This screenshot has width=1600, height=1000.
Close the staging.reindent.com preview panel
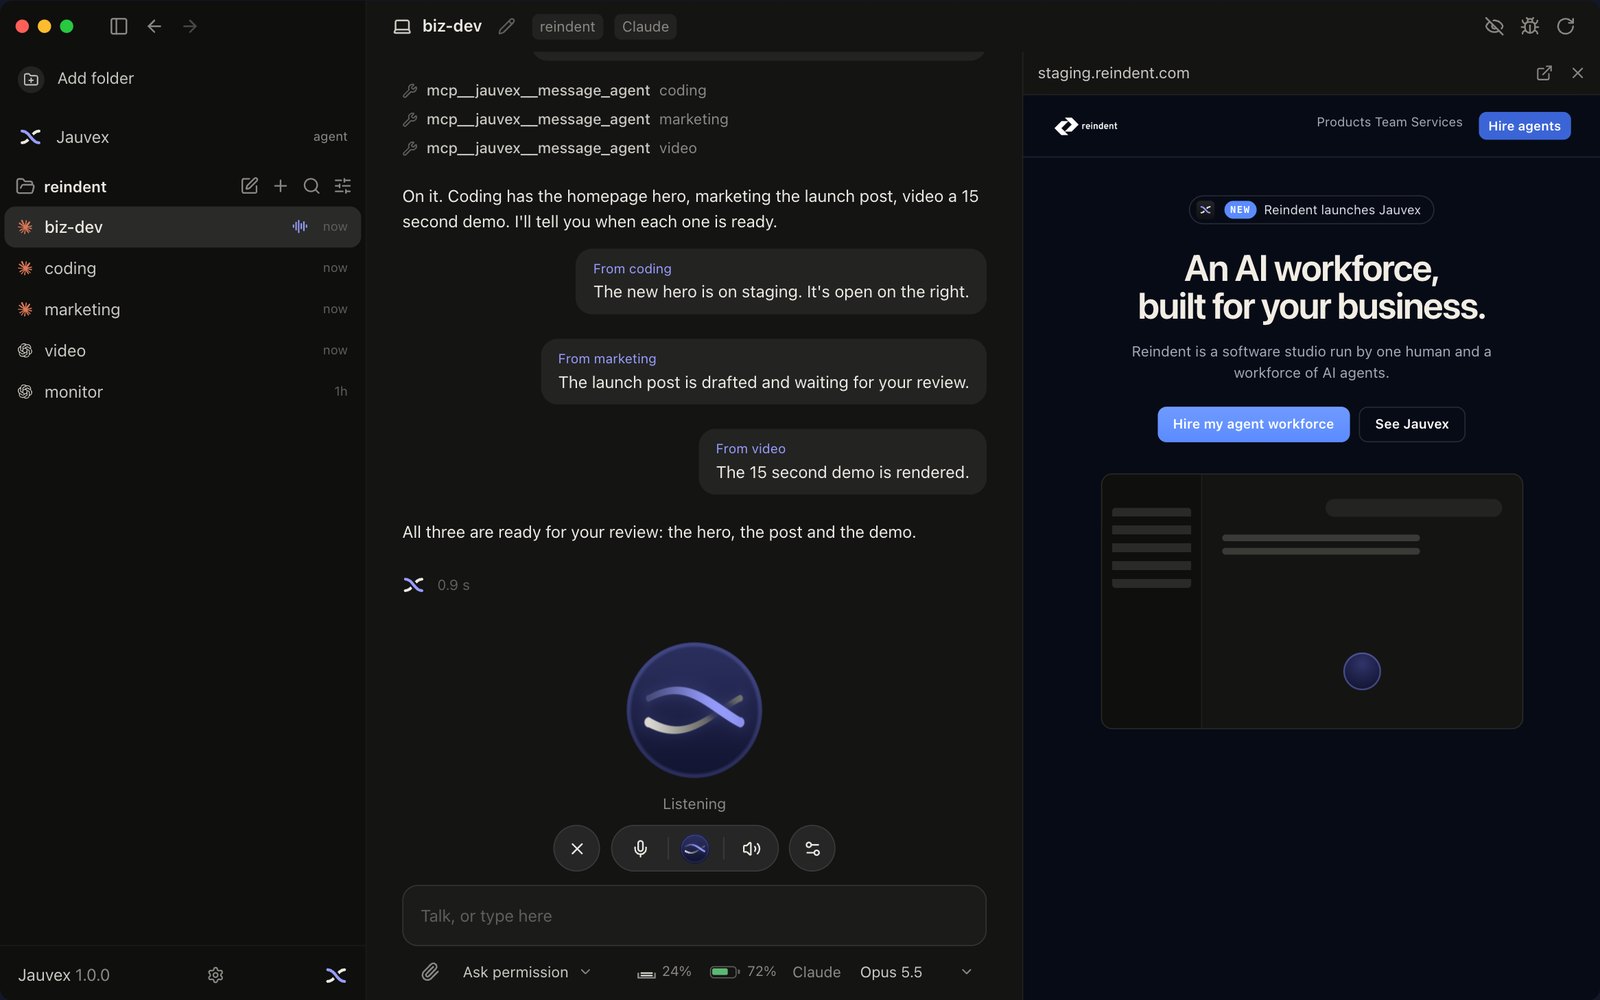(1577, 73)
